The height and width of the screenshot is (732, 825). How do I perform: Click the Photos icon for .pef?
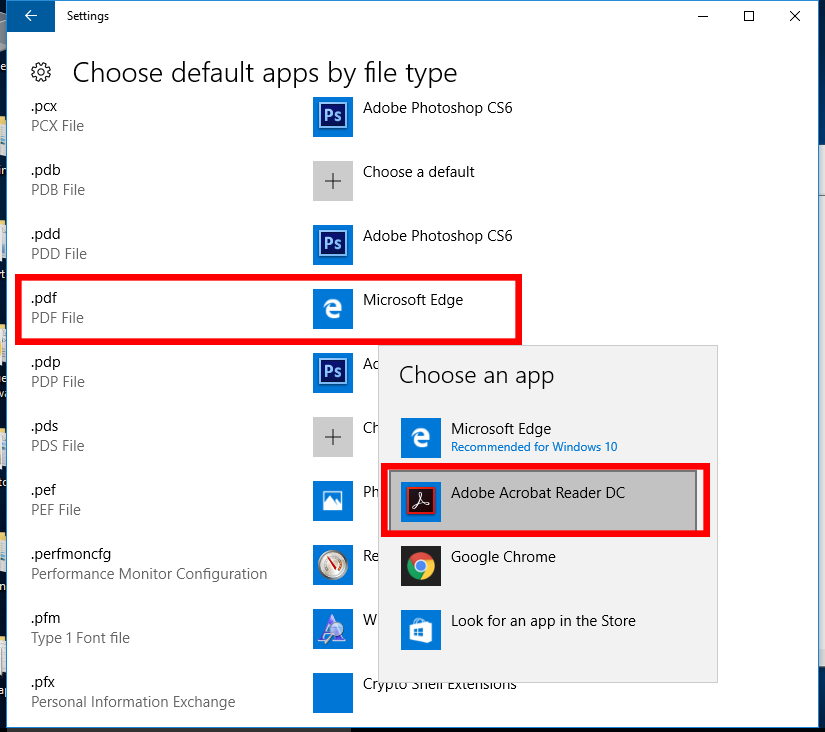(333, 501)
